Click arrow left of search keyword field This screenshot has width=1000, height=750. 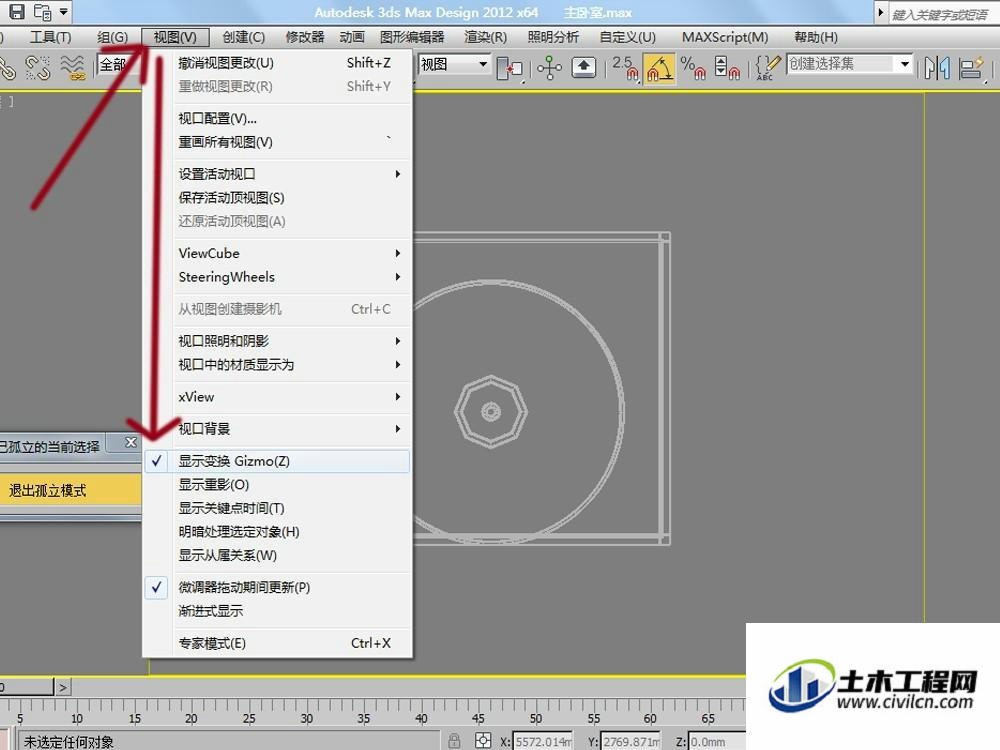(x=881, y=12)
